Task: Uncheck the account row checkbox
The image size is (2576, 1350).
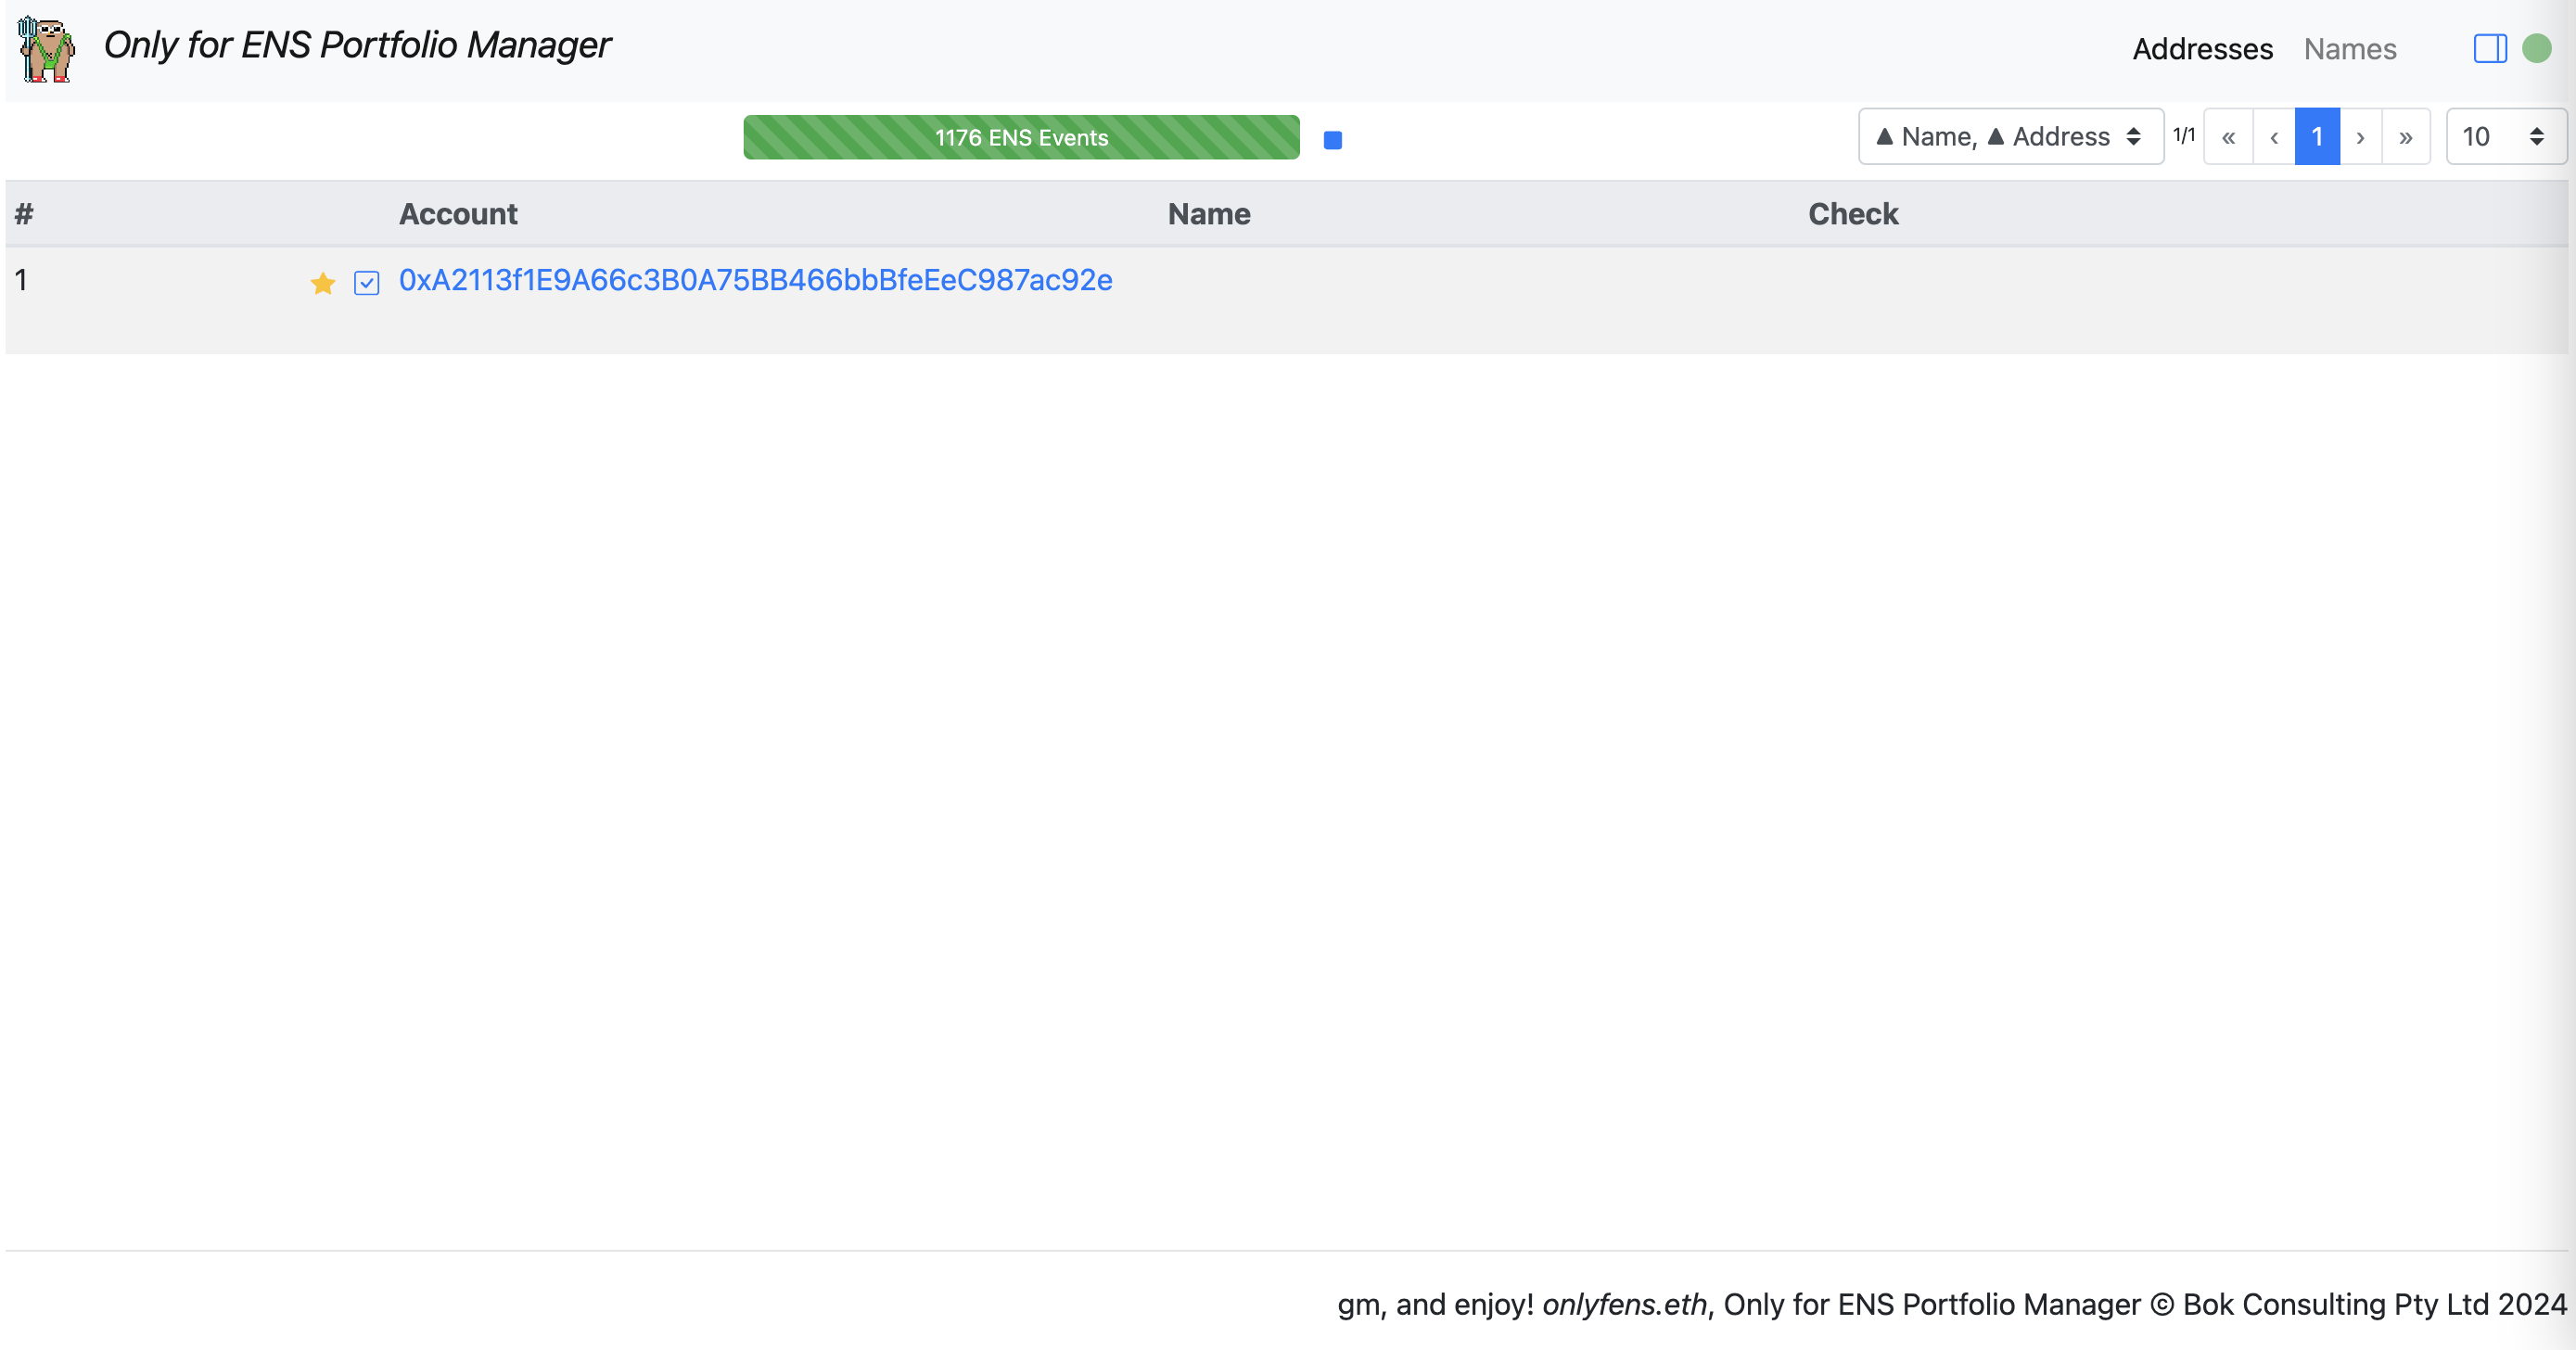Action: point(366,284)
